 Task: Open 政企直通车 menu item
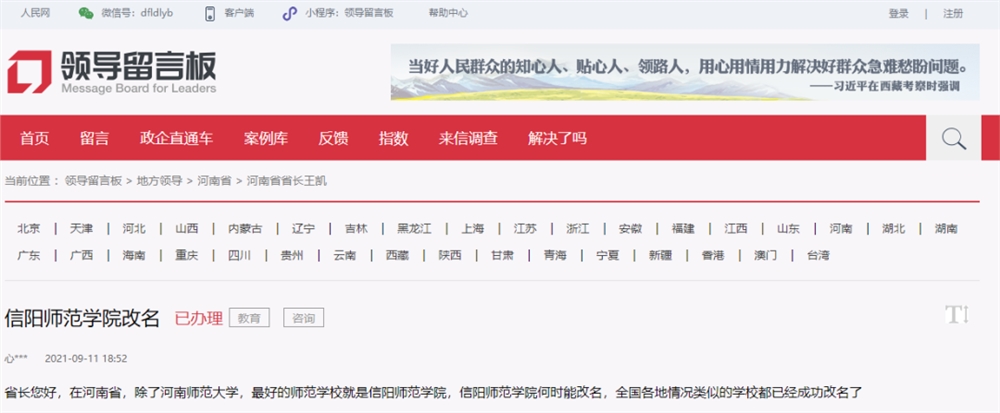(177, 138)
